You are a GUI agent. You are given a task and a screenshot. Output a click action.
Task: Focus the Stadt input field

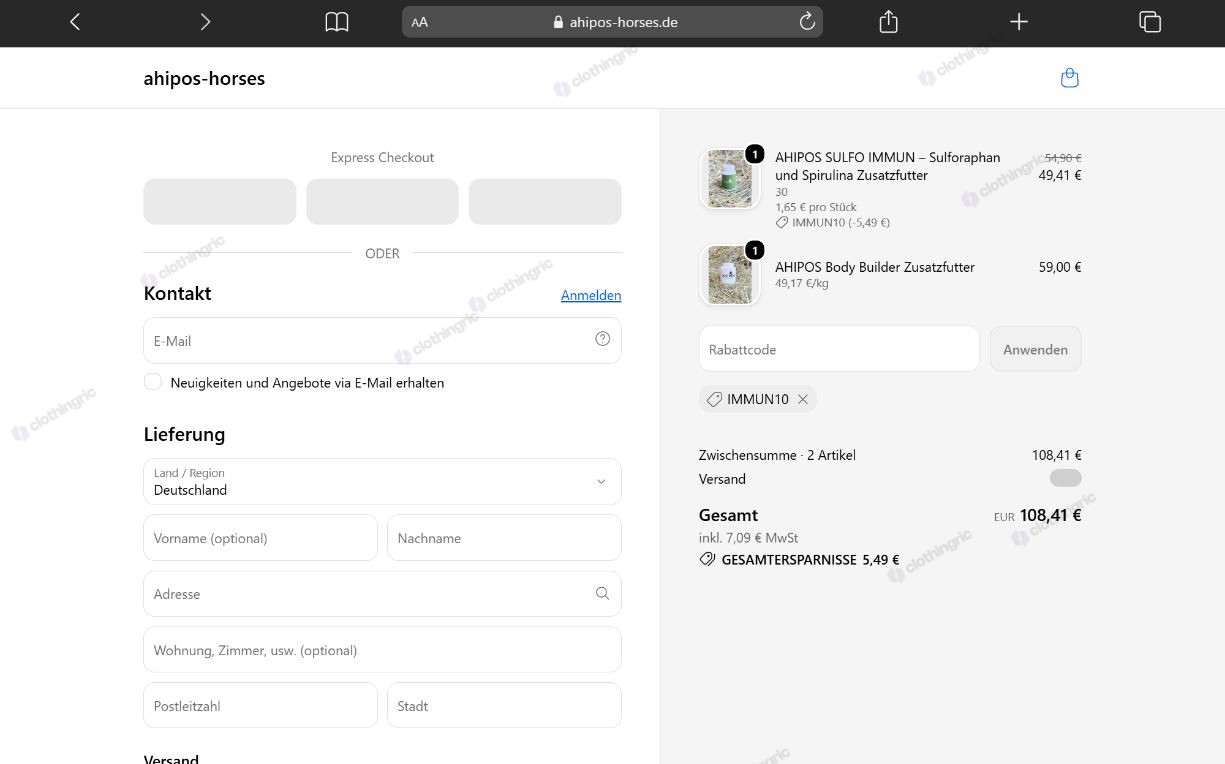pyautogui.click(x=504, y=706)
